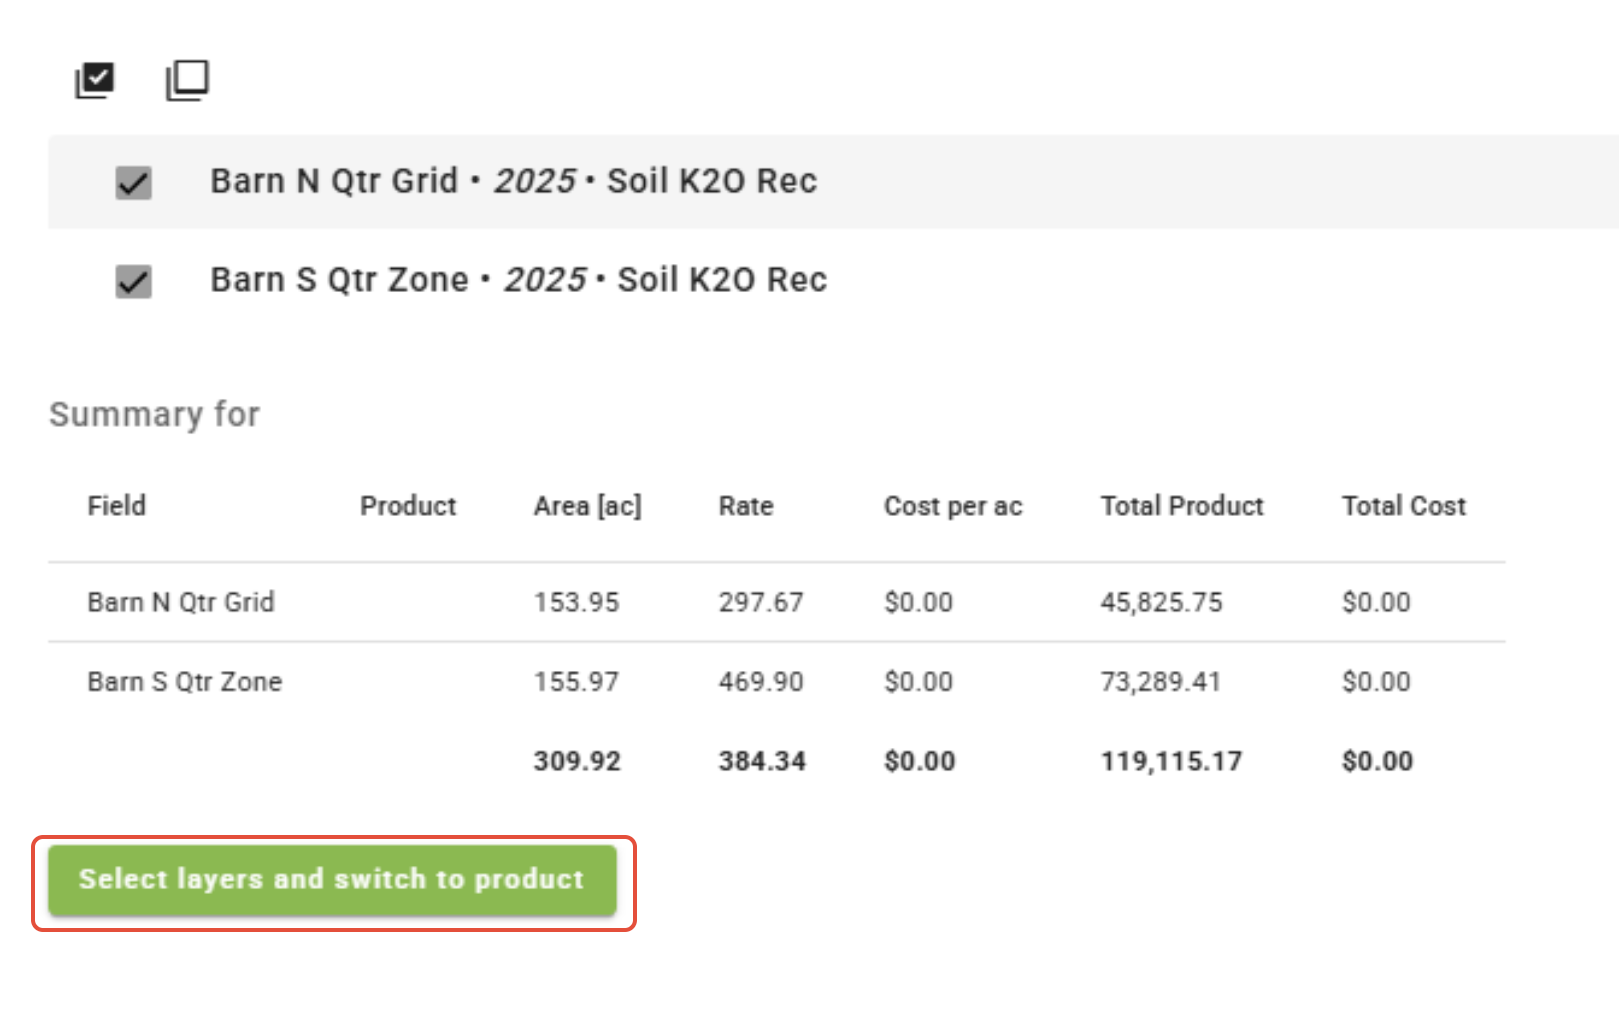Click total product value 119,115.17

(x=1171, y=762)
